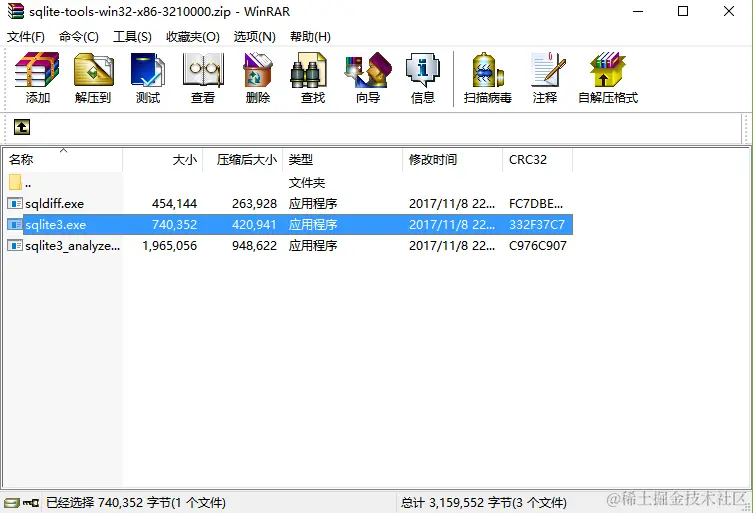Select the sqldiff.exe file name
Screen dimensions: 753x513
[x=55, y=204]
